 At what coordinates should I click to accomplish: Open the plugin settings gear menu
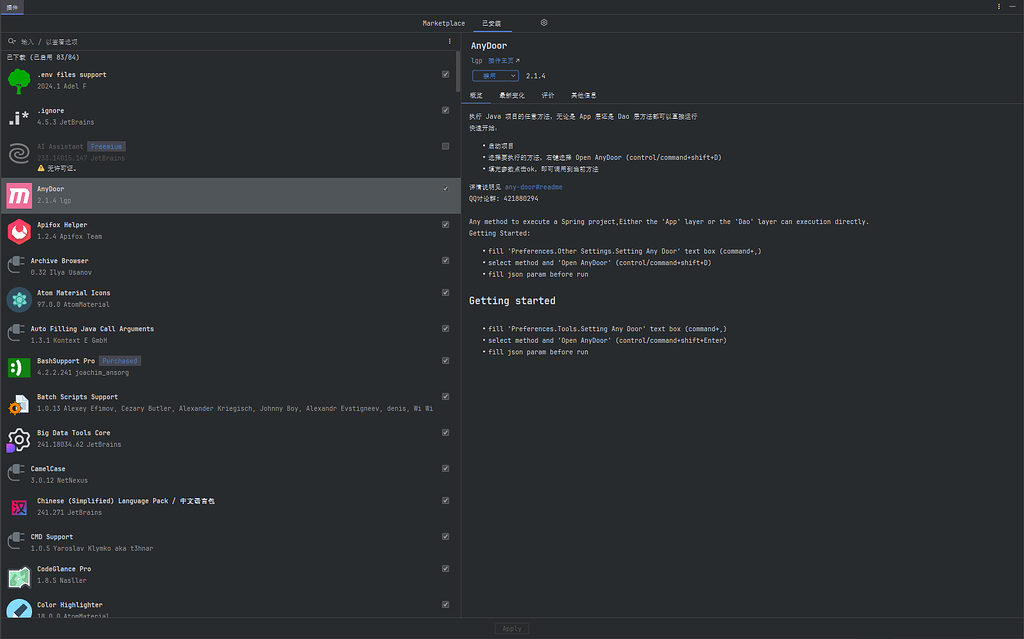tap(544, 22)
